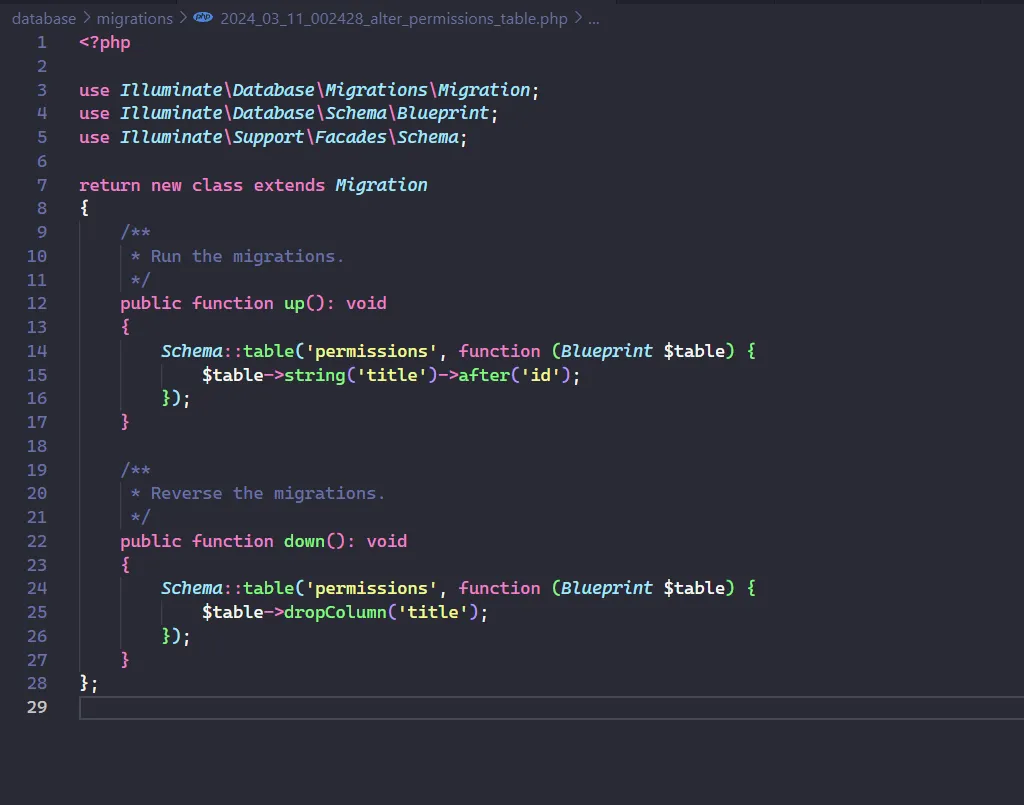
Task: Place cursor on the 'down' function name
Action: [x=304, y=541]
